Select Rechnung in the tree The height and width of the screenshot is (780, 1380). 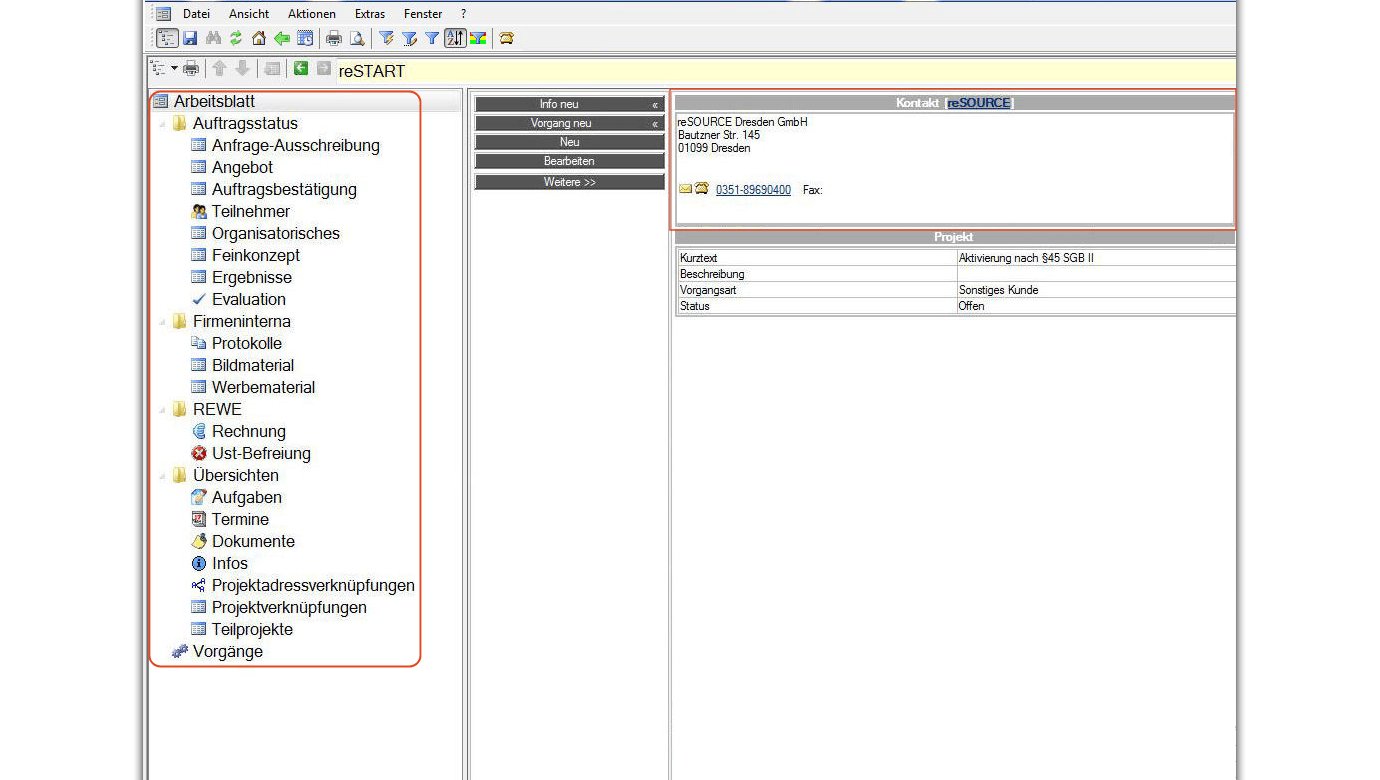click(248, 432)
